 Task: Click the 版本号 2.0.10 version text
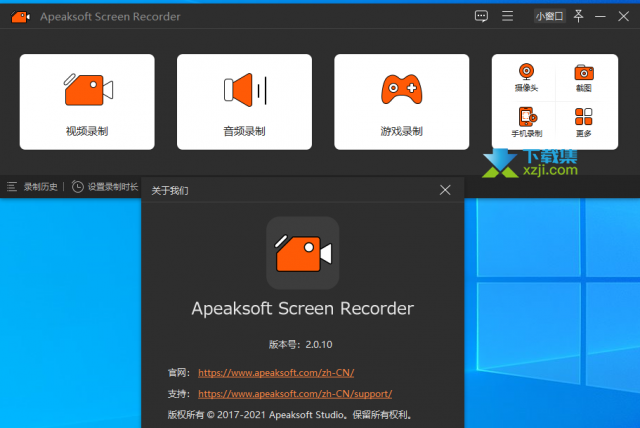coord(300,344)
